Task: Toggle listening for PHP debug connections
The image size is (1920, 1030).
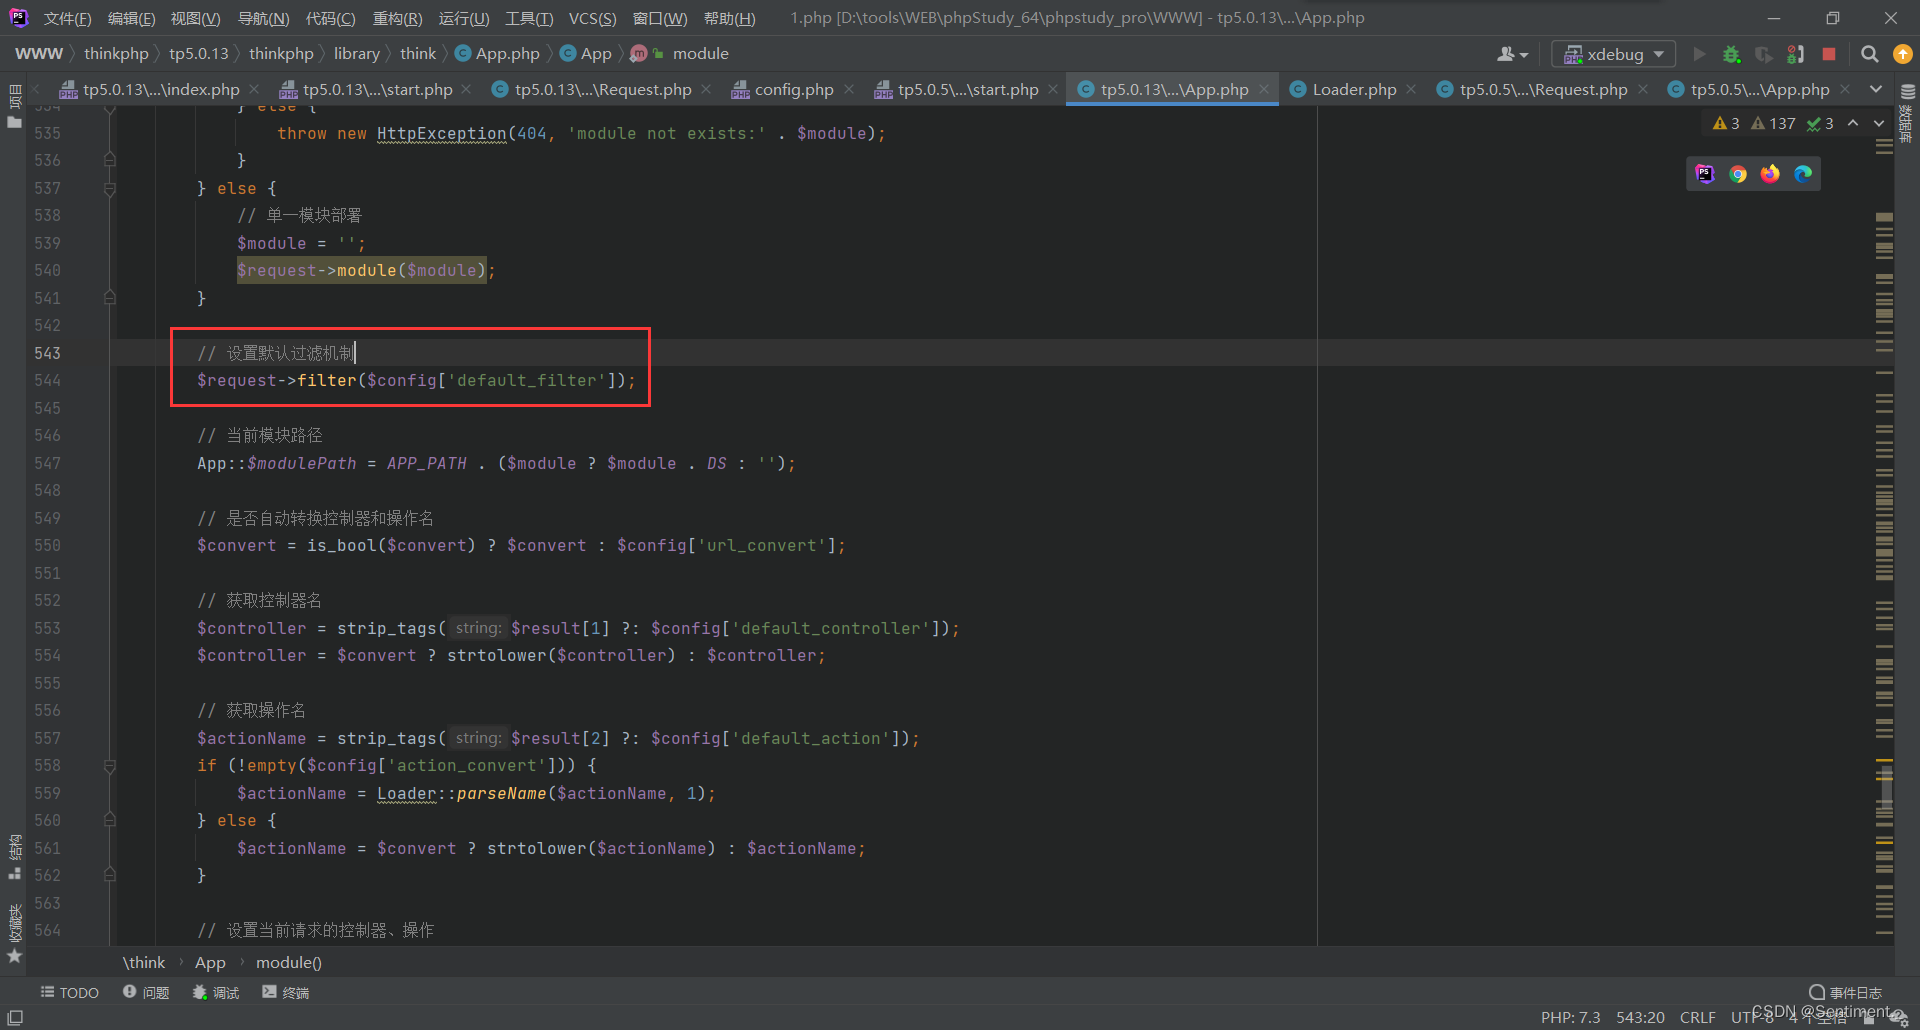Action: [1796, 54]
